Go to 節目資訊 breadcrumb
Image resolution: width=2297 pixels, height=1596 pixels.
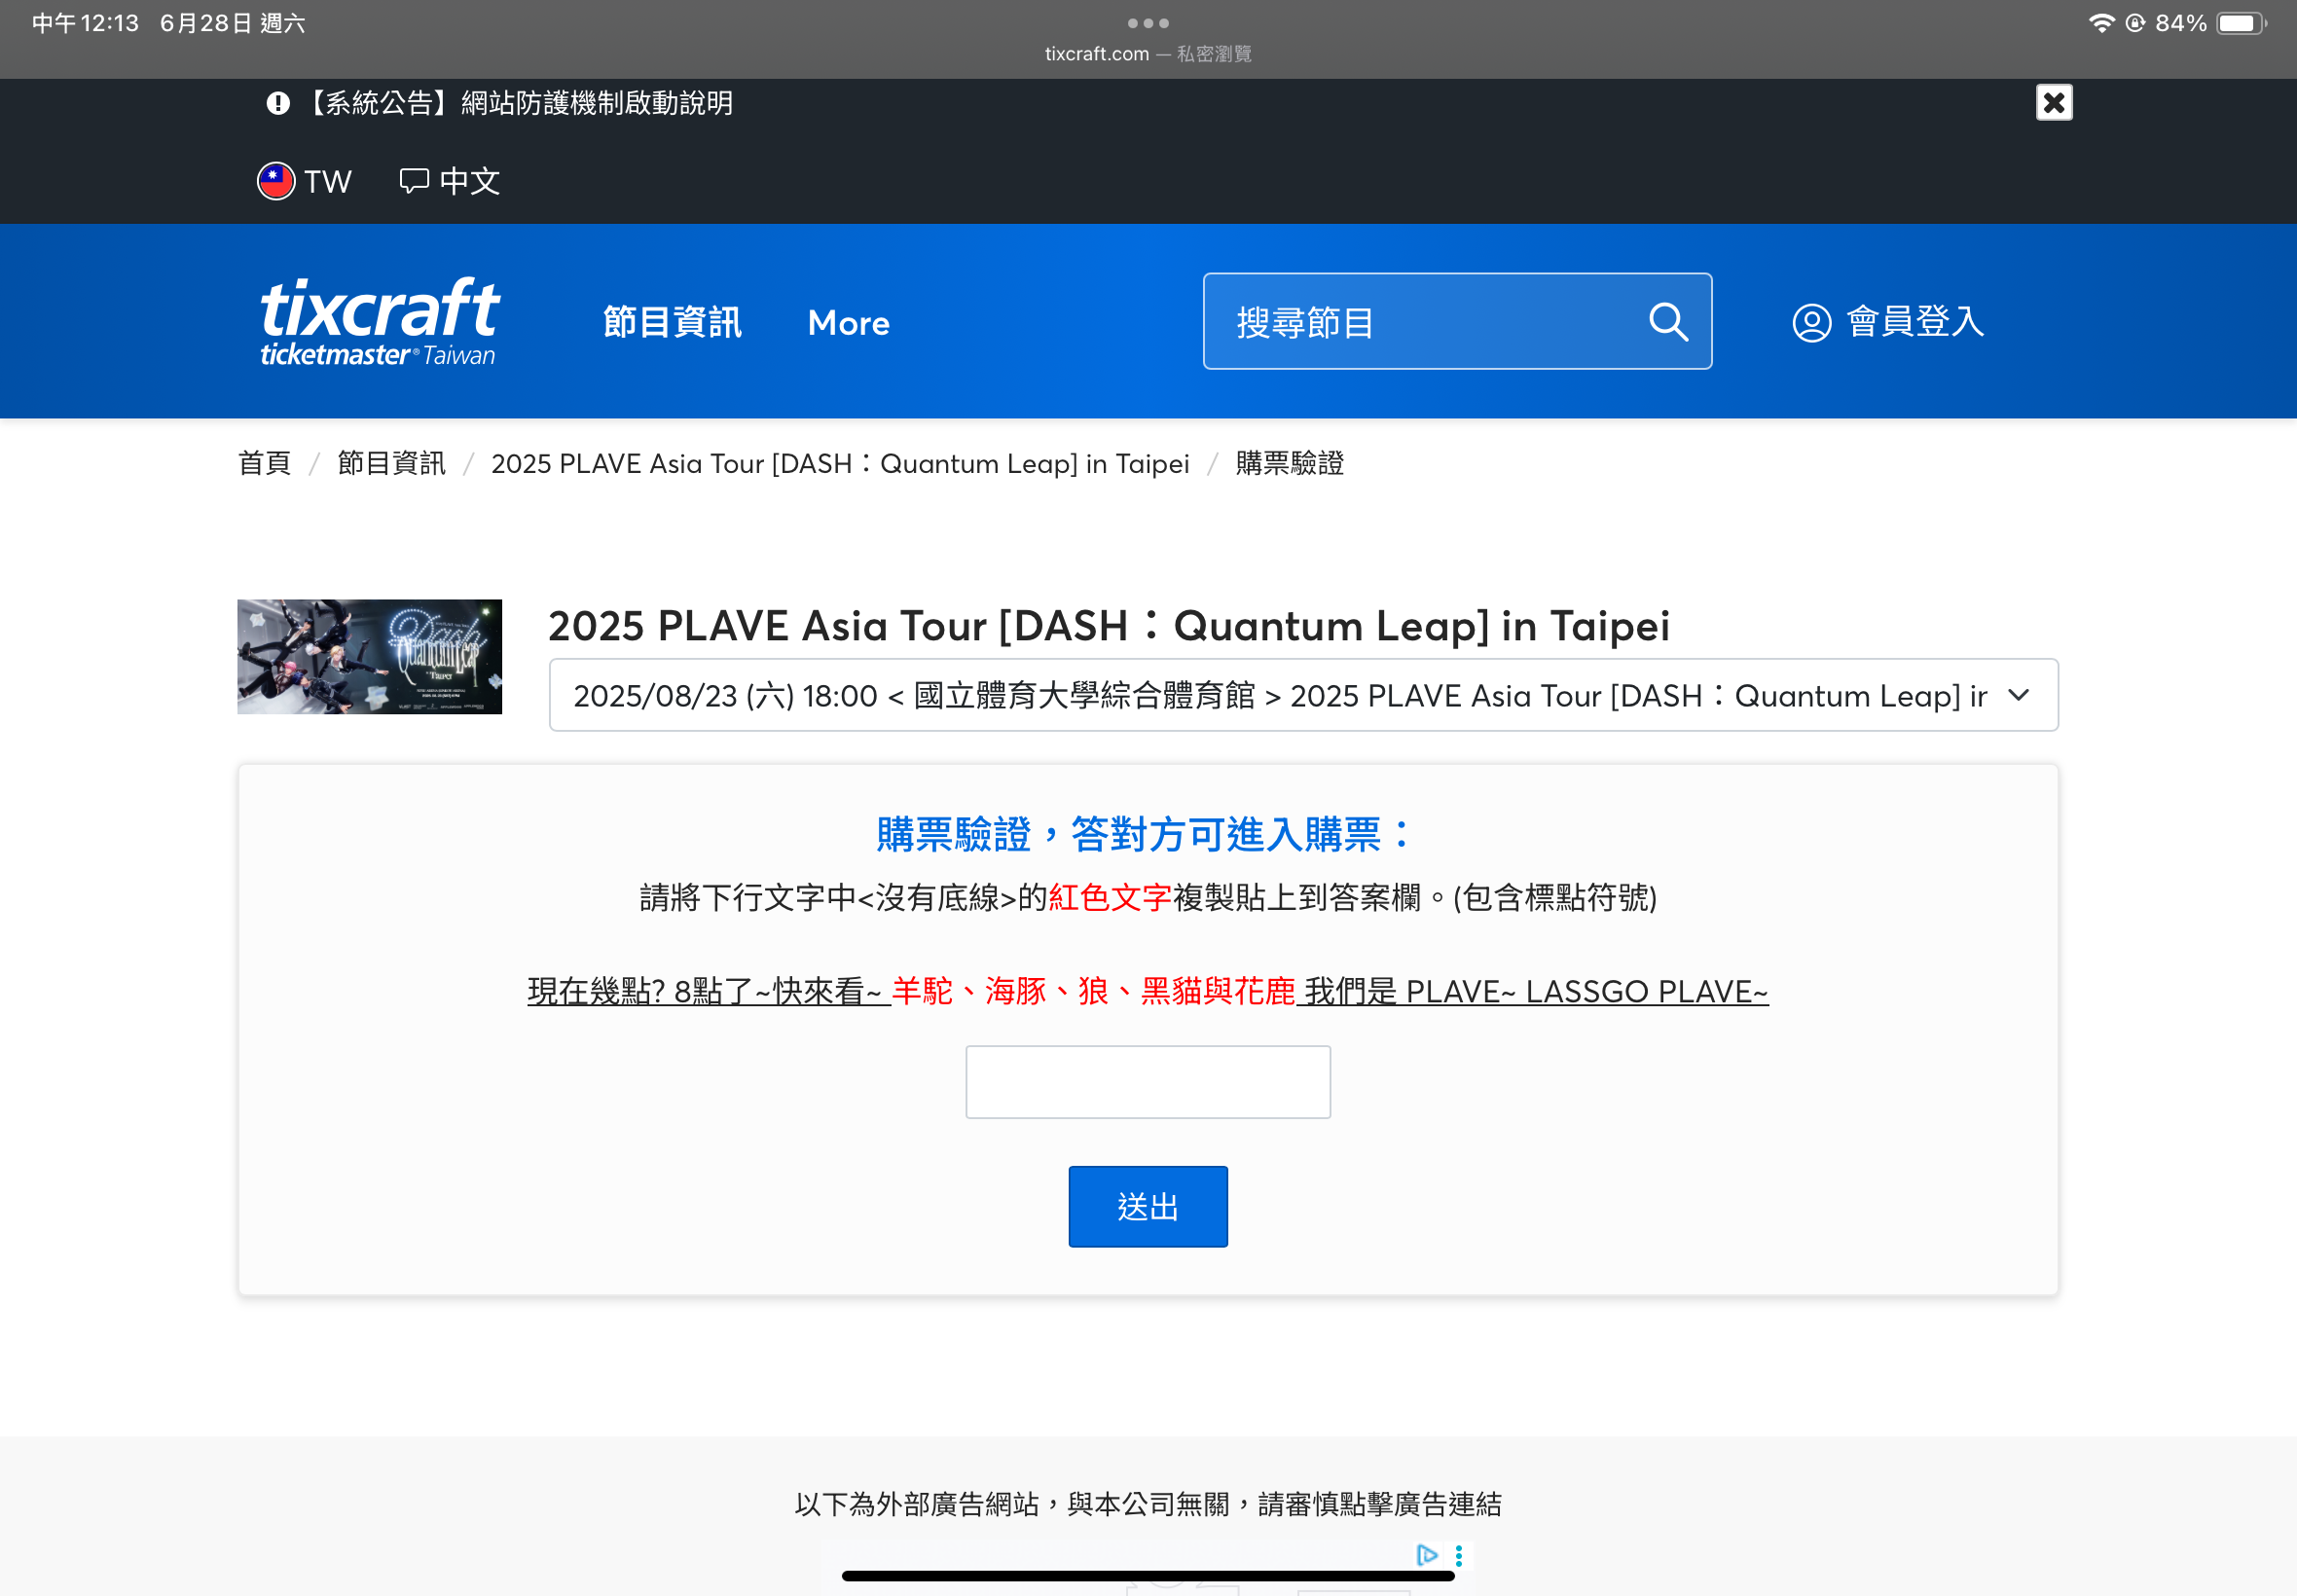click(391, 463)
